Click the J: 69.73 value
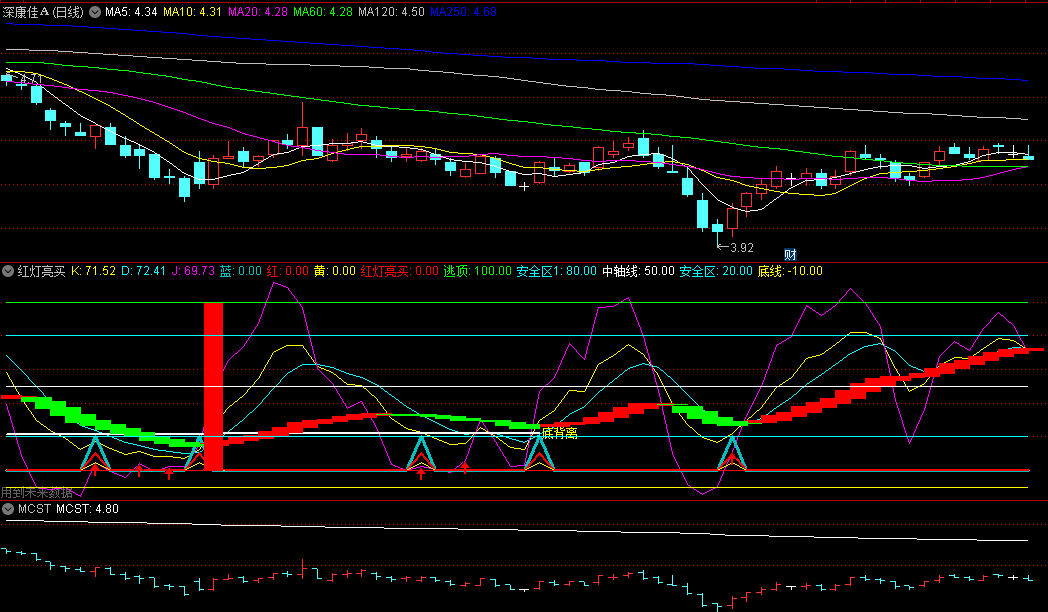 point(193,271)
